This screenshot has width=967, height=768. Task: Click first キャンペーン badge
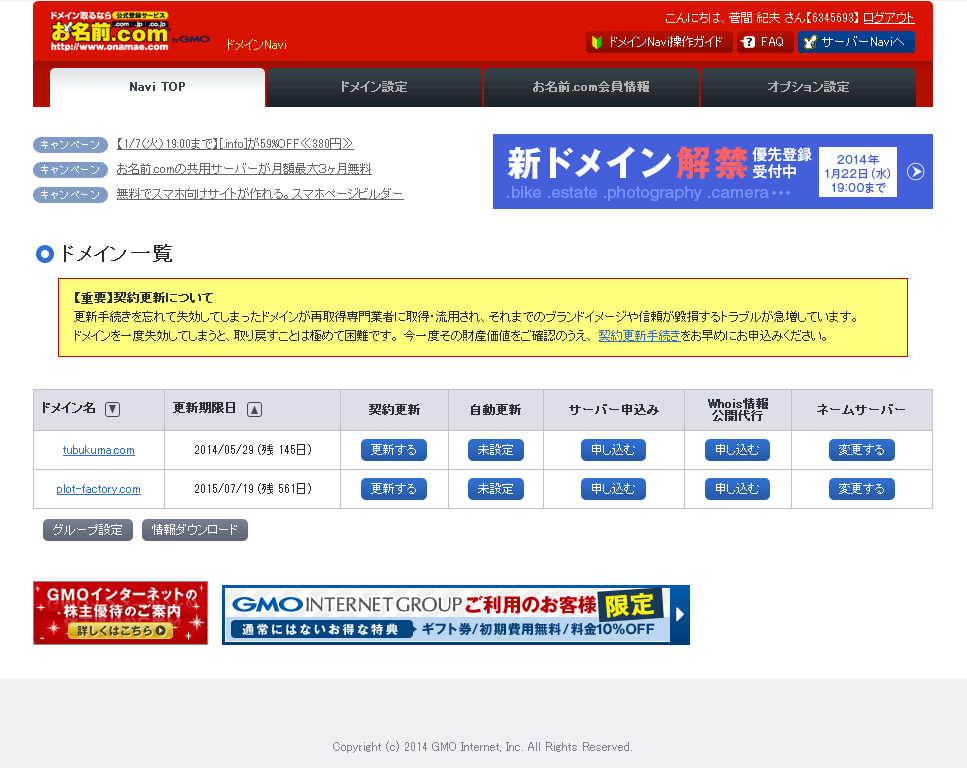click(x=70, y=144)
